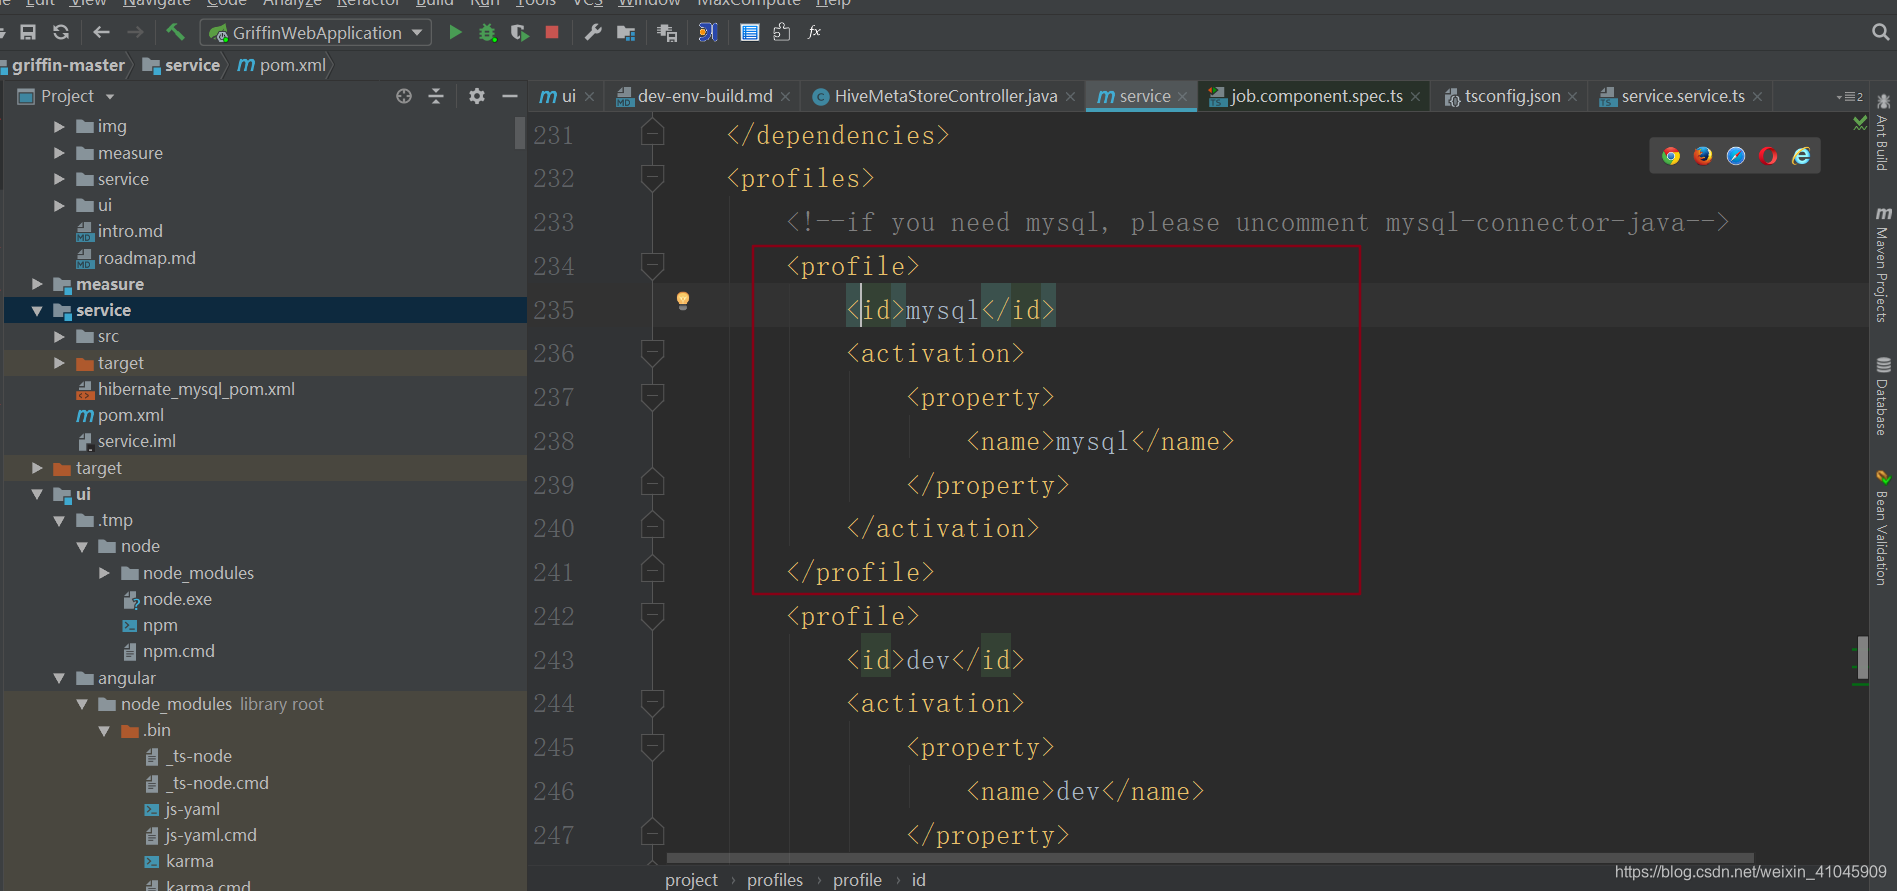
Task: Close the service pom editor tab
Action: tap(1183, 97)
